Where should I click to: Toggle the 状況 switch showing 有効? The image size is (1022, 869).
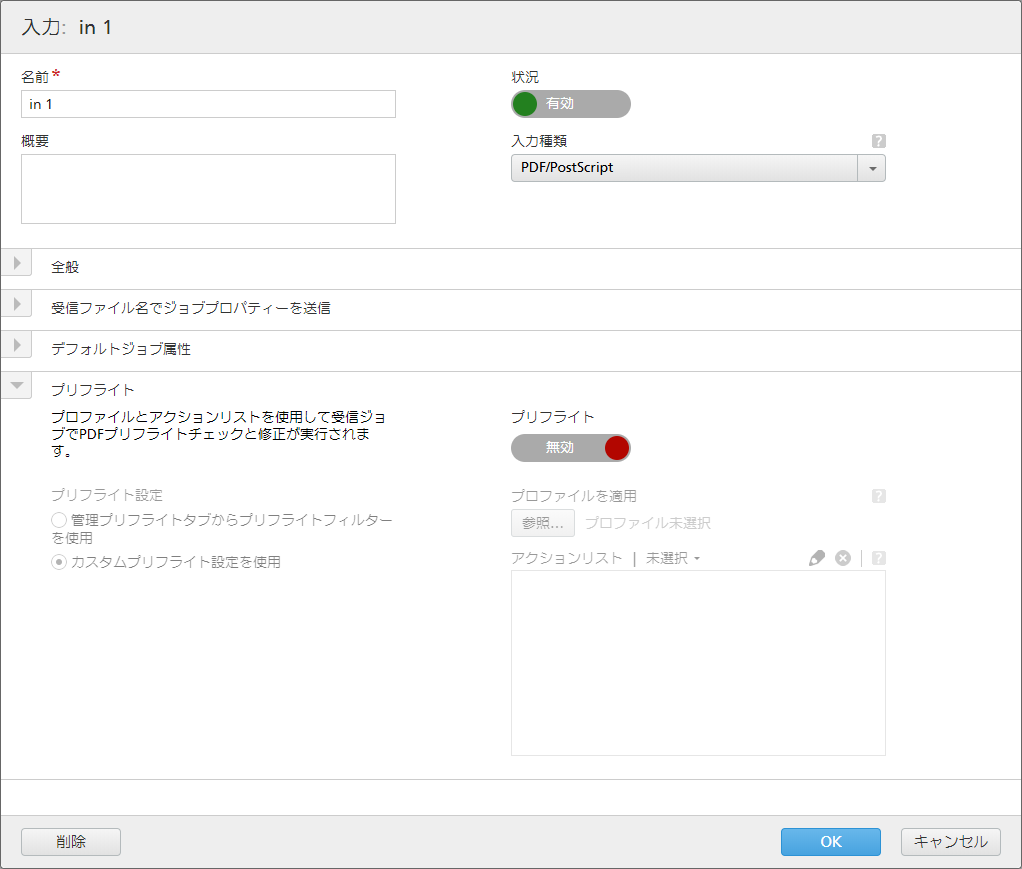click(x=570, y=104)
